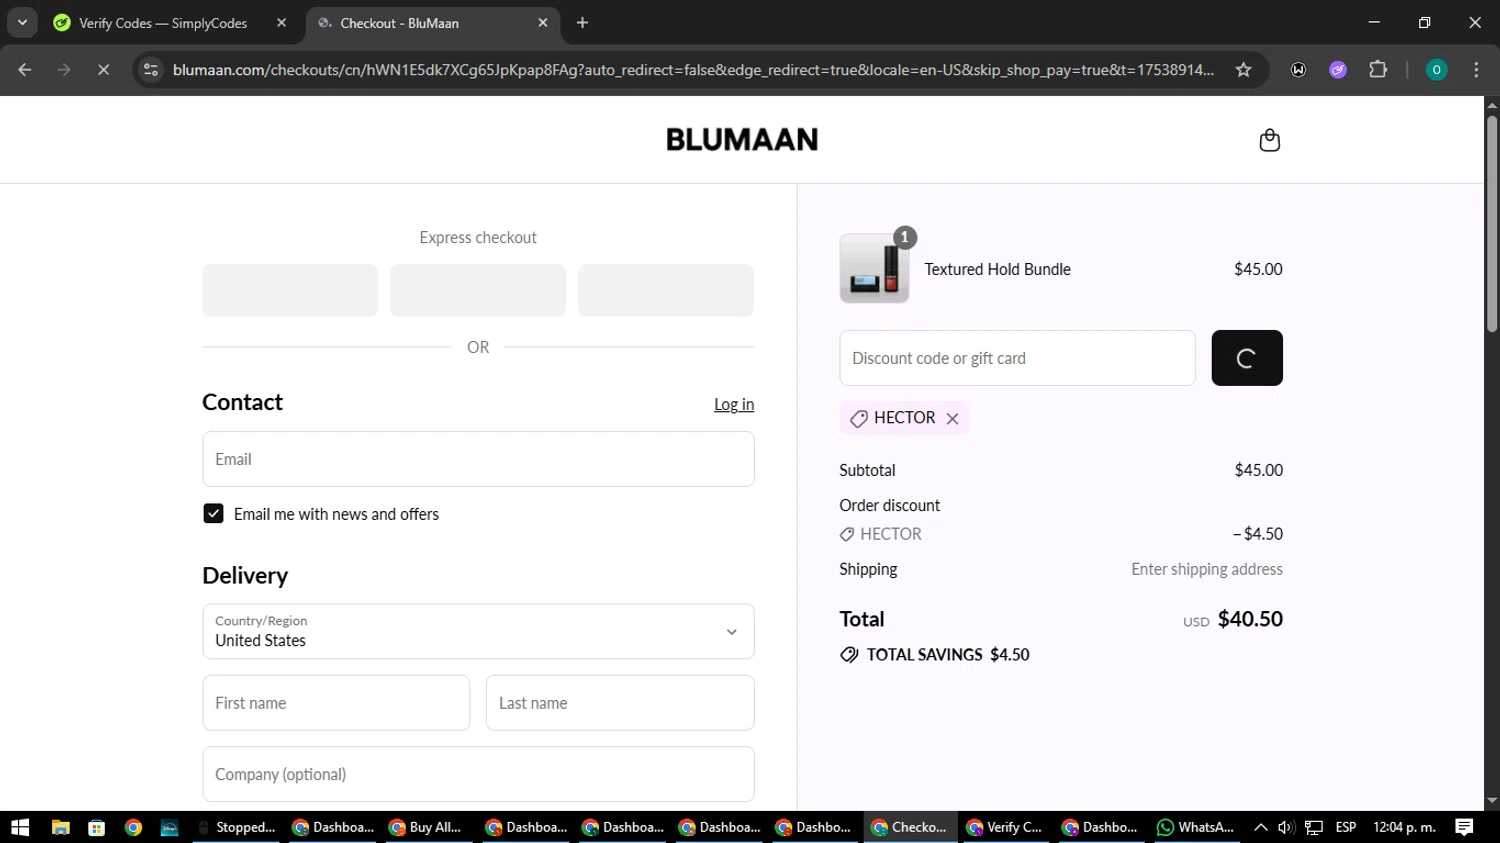Image resolution: width=1500 pixels, height=843 pixels.
Task: Click the Textured Hold Bundle product name
Action: pyautogui.click(x=997, y=269)
